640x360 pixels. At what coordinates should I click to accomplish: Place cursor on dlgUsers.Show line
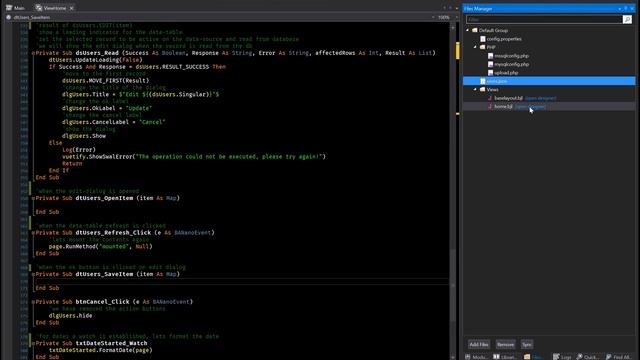pyautogui.click(x=84, y=136)
